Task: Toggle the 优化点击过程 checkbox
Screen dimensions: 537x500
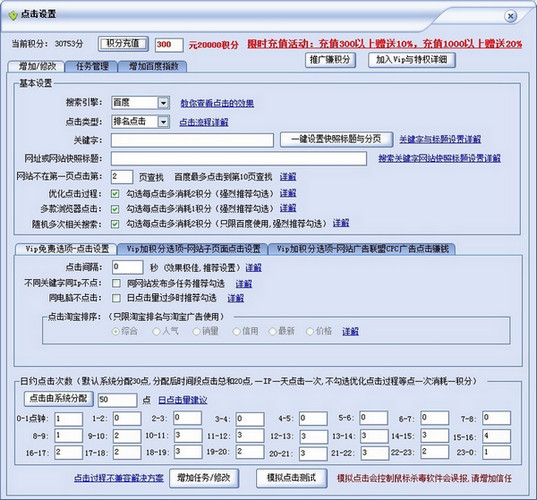Action: coord(115,194)
